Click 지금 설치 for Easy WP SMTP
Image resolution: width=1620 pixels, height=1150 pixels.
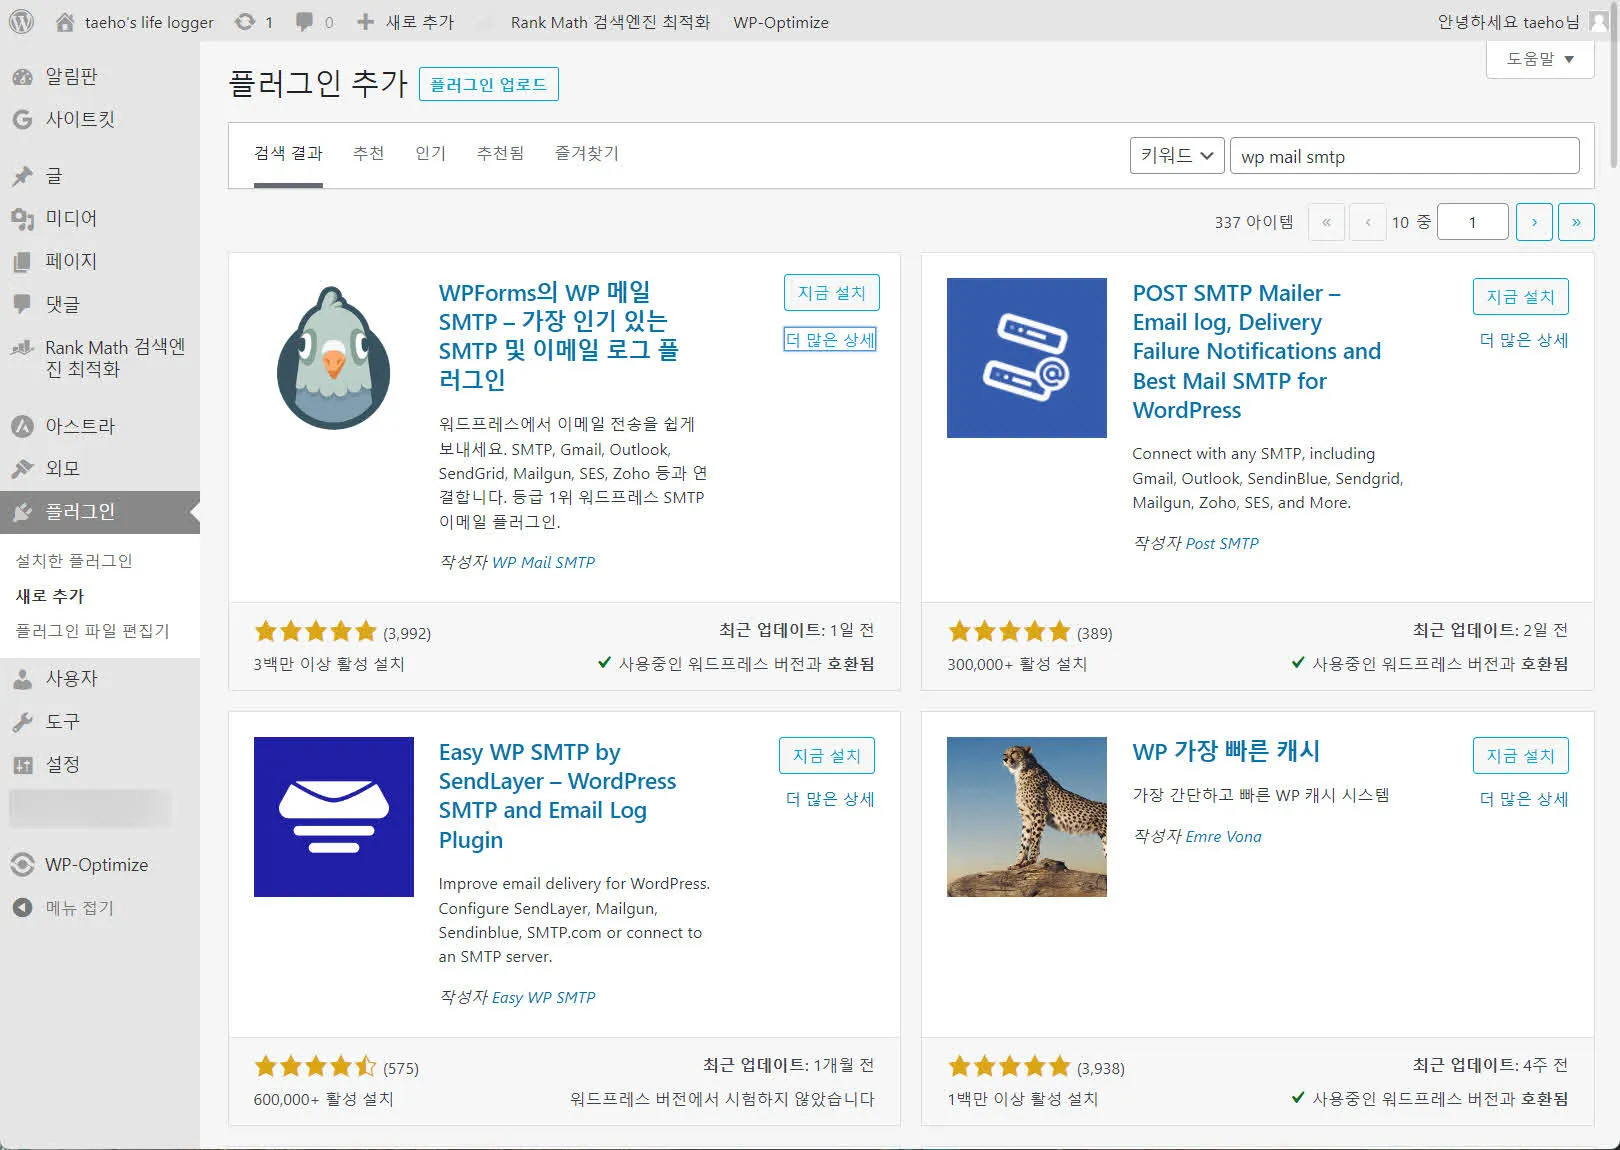(x=826, y=755)
